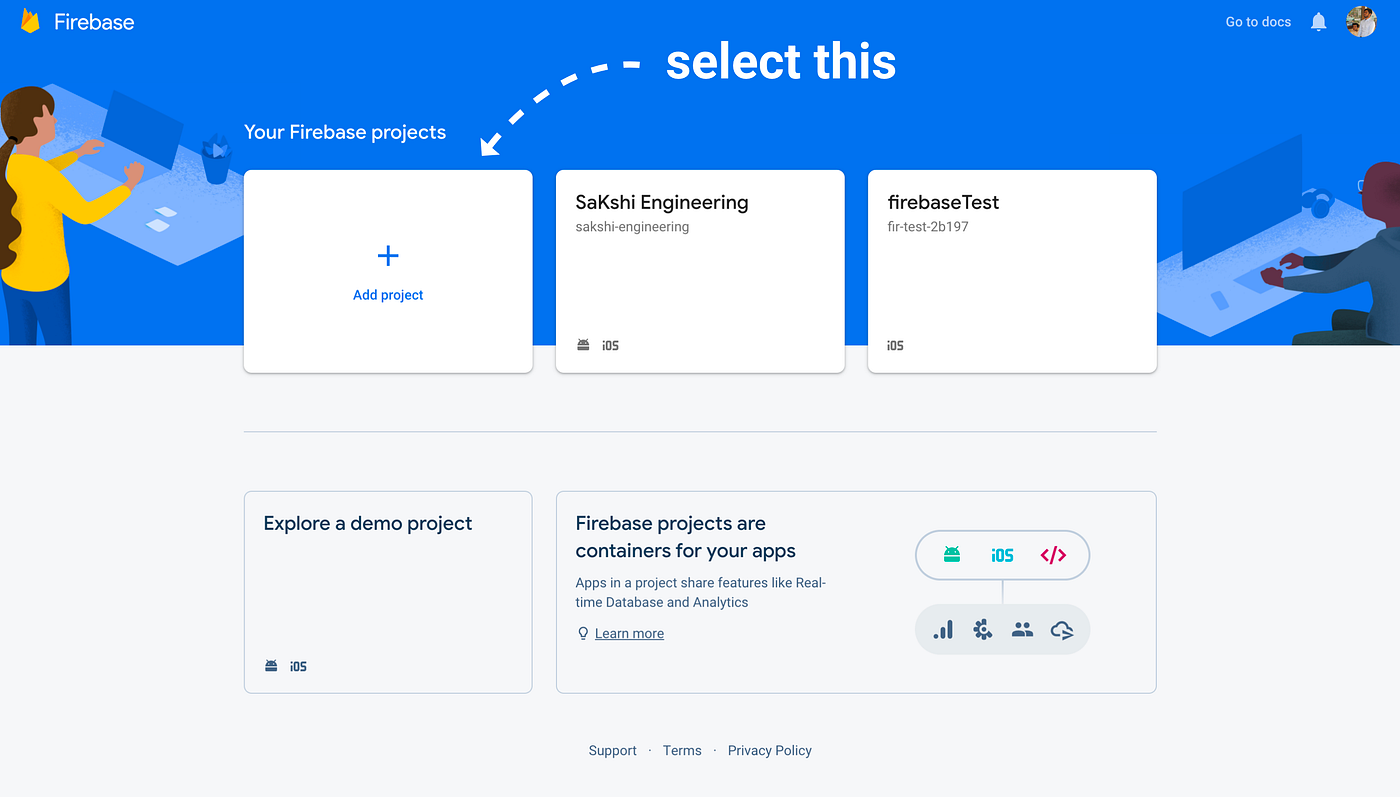This screenshot has width=1400, height=797.
Task: Follow the Go to docs link
Action: pyautogui.click(x=1257, y=20)
